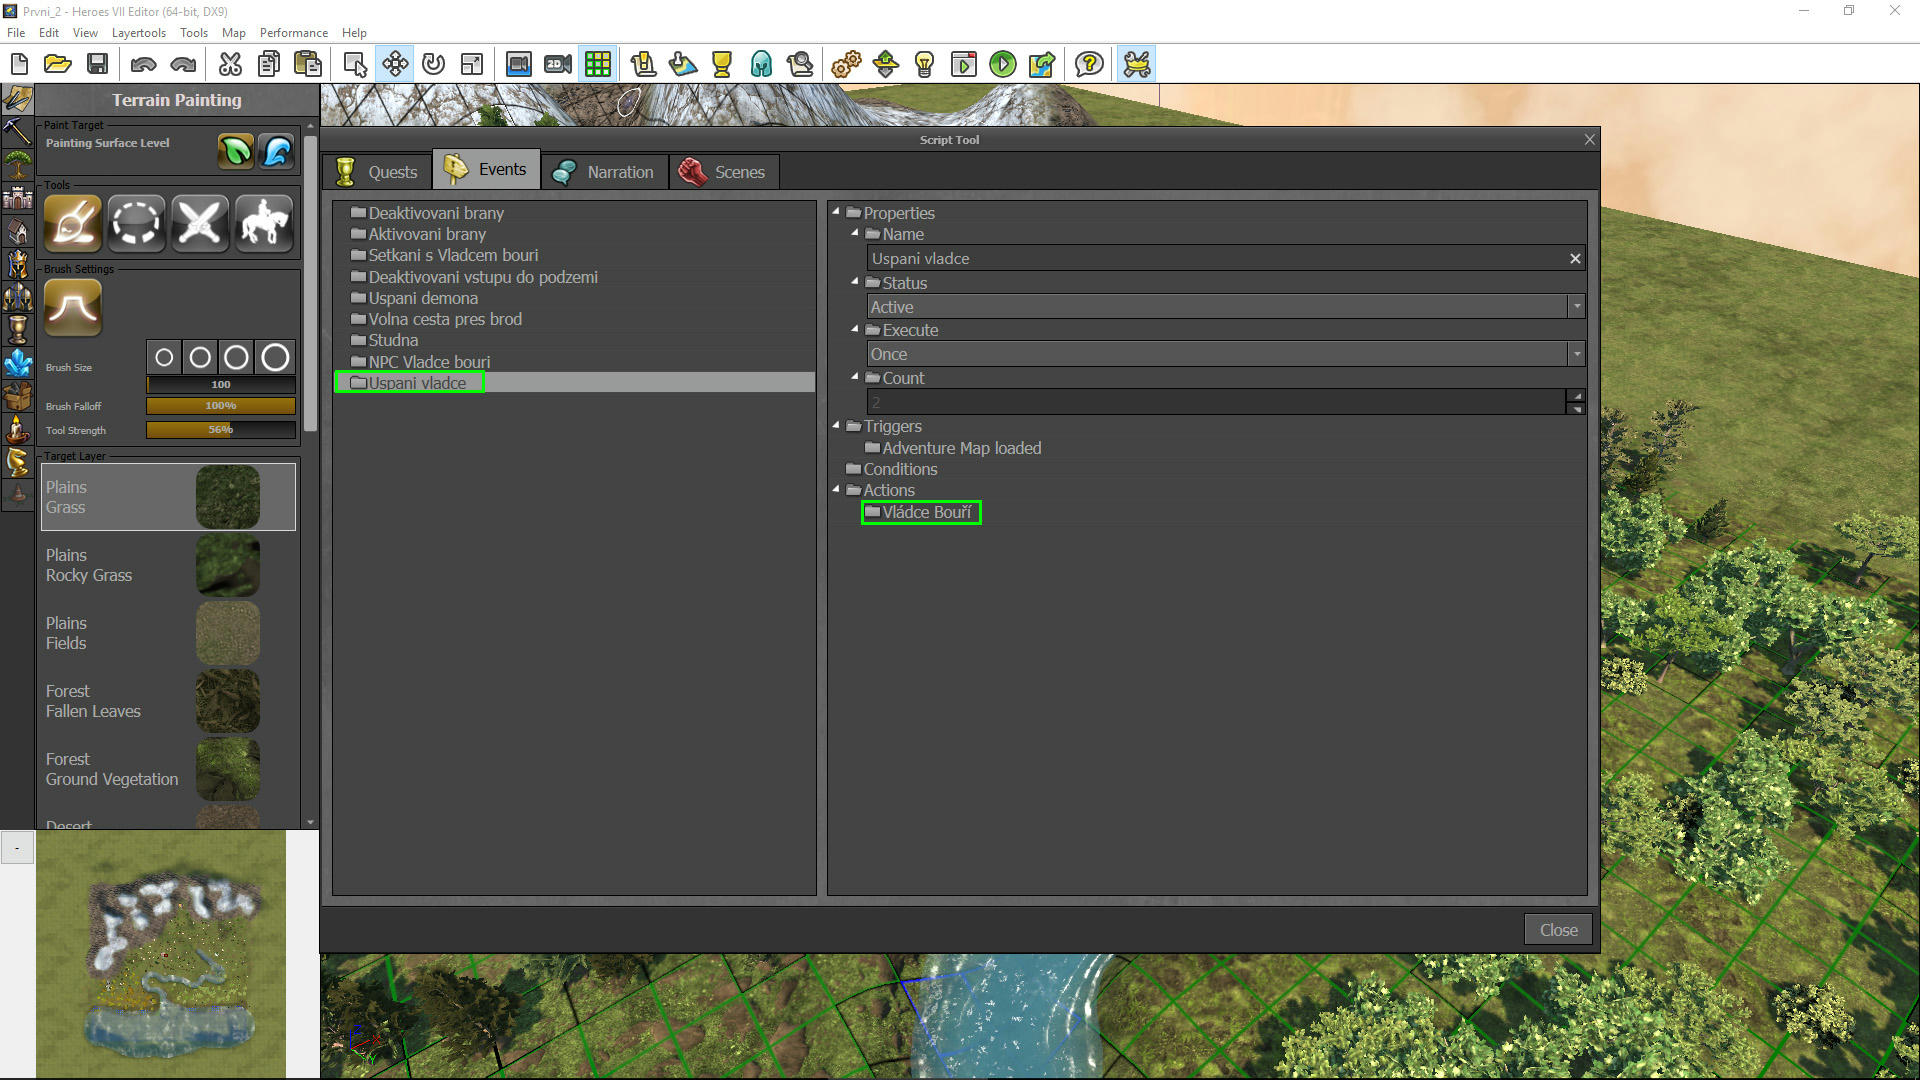Select the candle sidebar icon
The width and height of the screenshot is (1920, 1080).
pos(17,428)
